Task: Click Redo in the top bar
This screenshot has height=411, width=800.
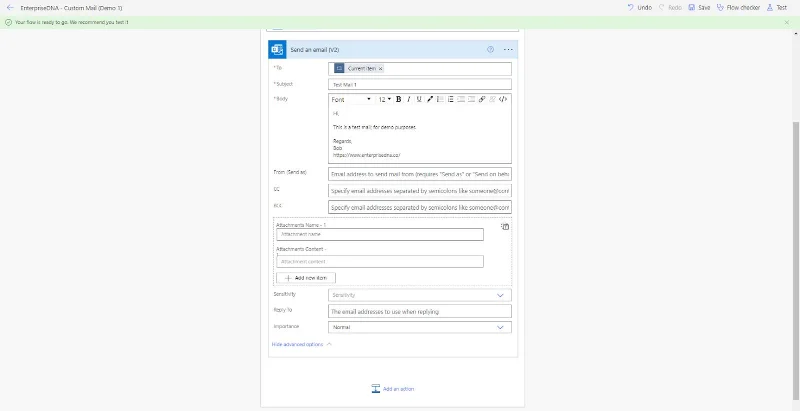Action: [x=670, y=8]
